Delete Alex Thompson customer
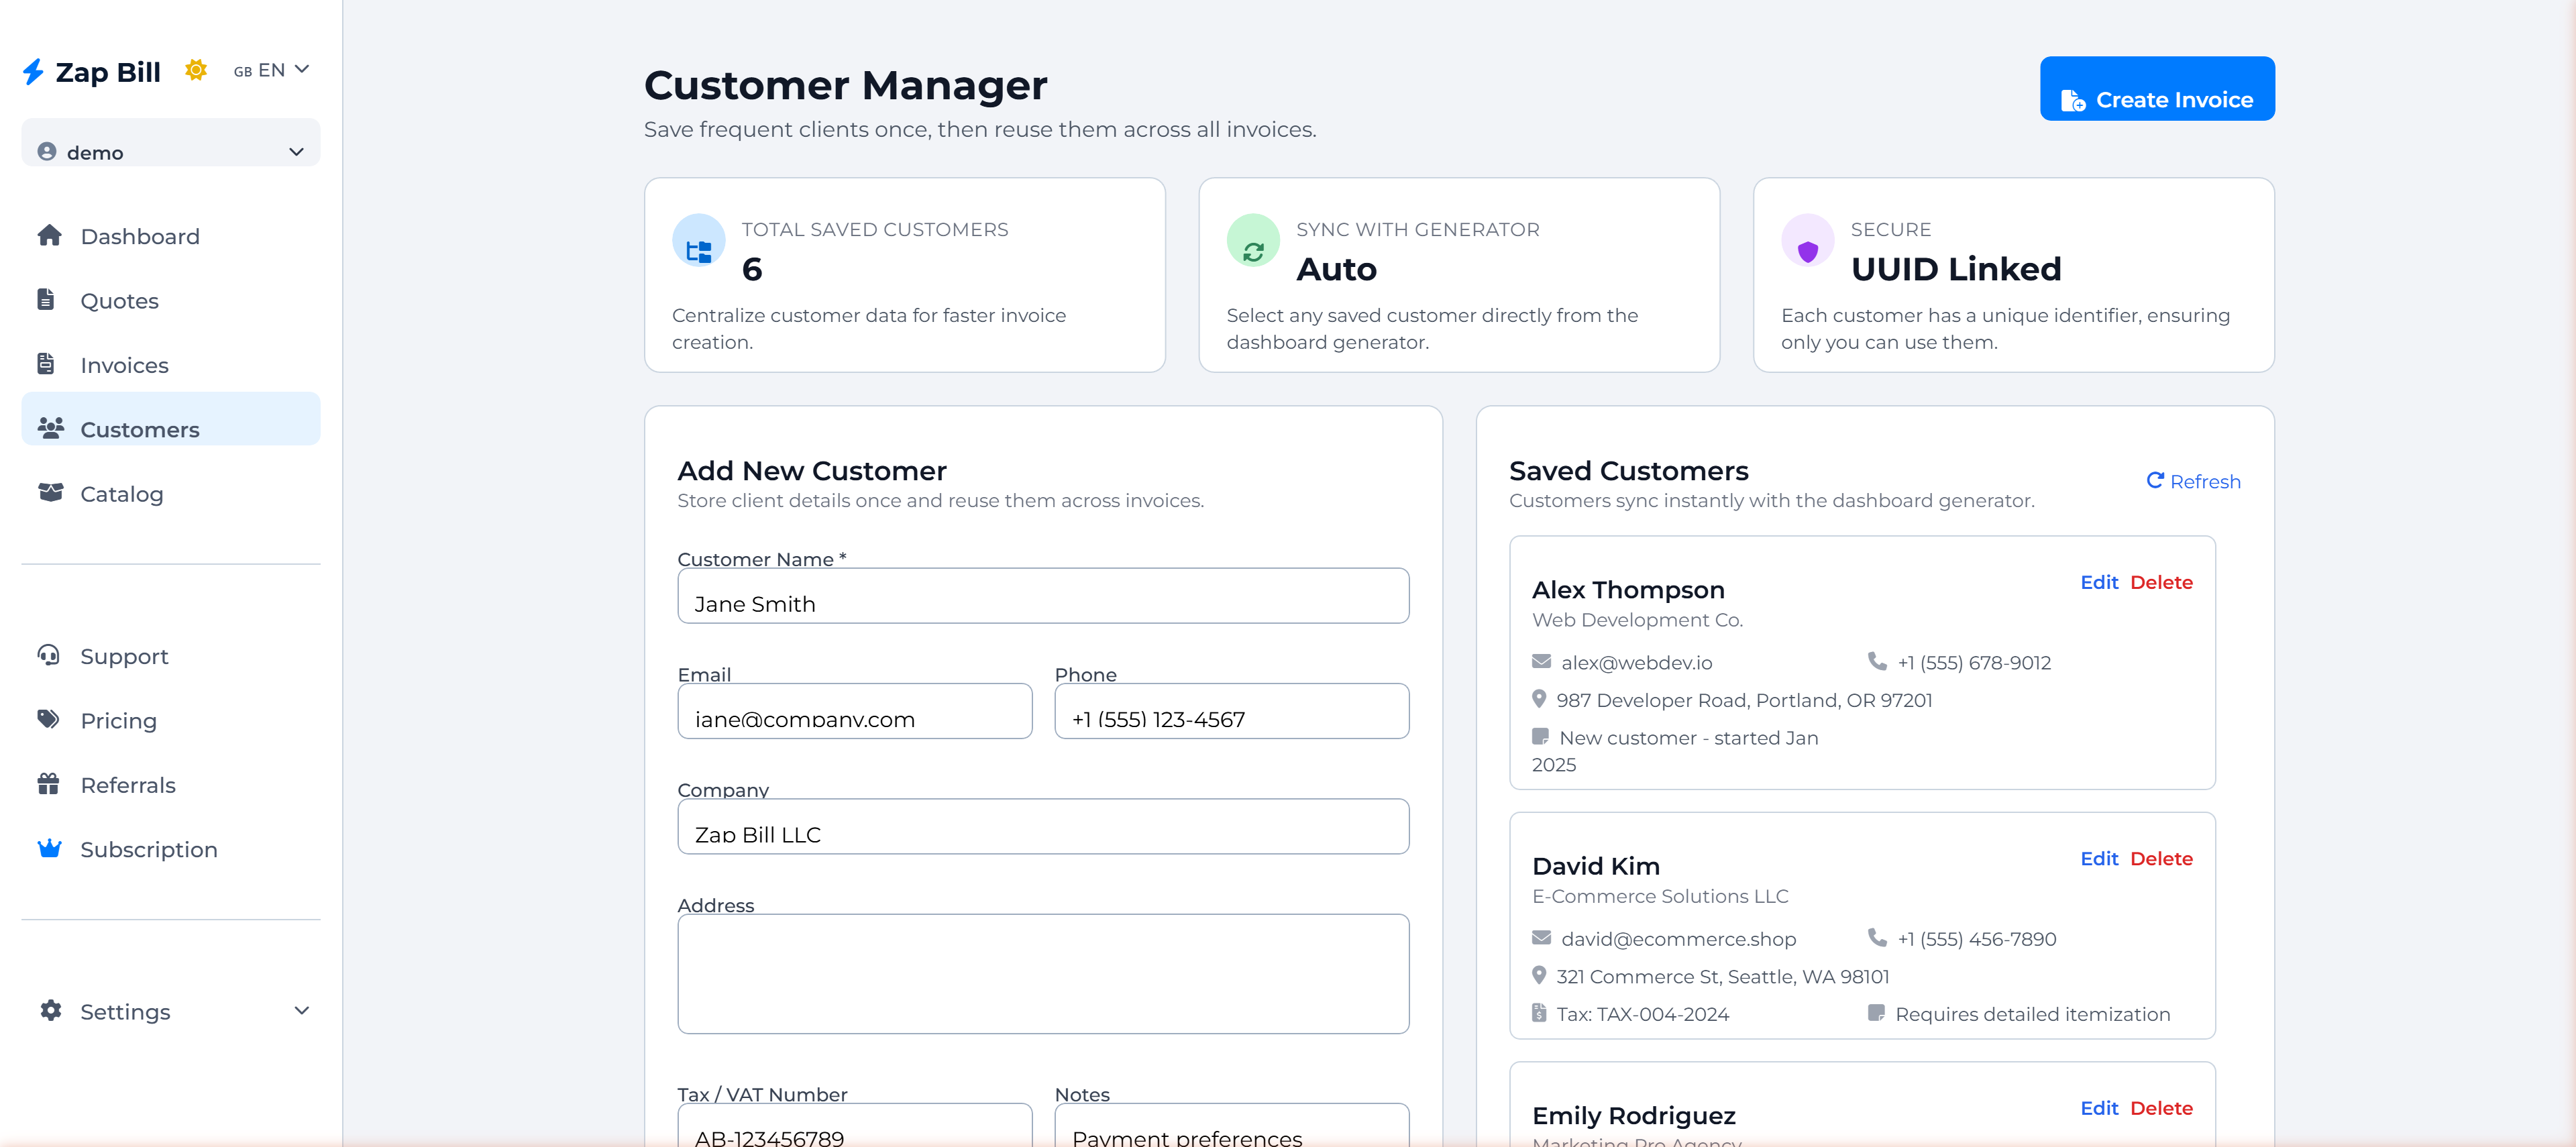Viewport: 2576px width, 1147px height. [x=2161, y=582]
